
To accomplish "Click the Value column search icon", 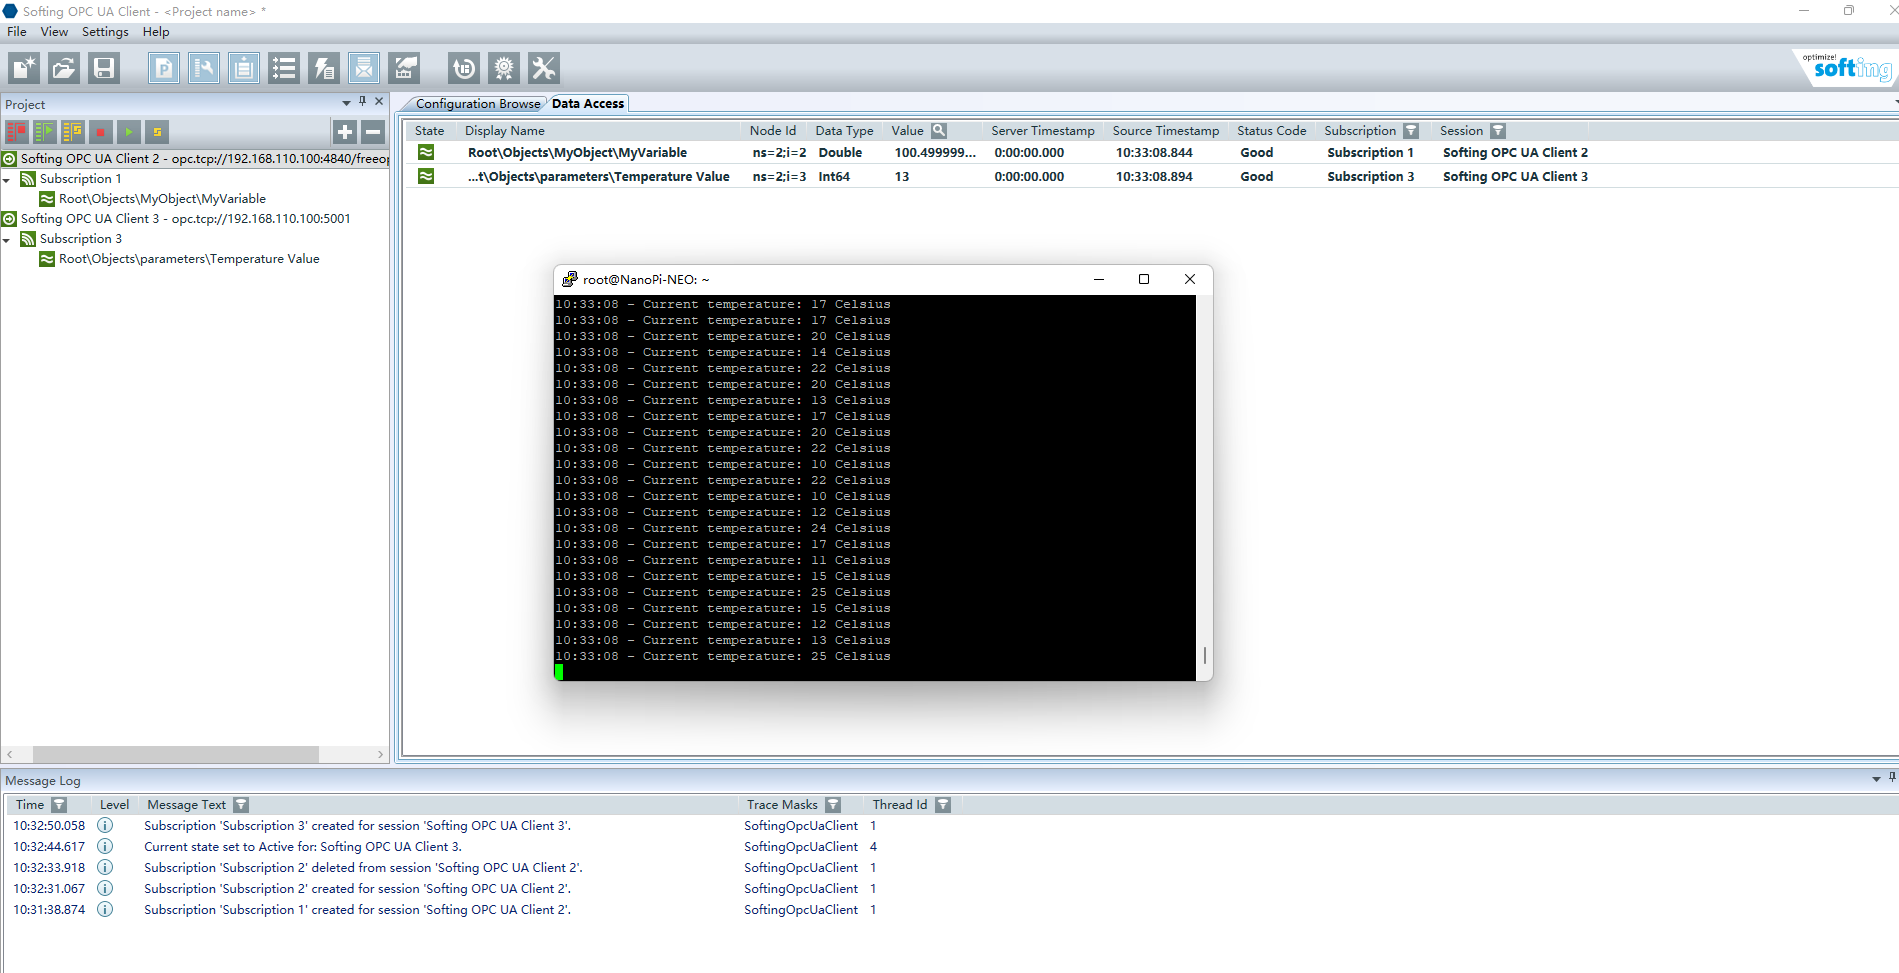I will 939,131.
